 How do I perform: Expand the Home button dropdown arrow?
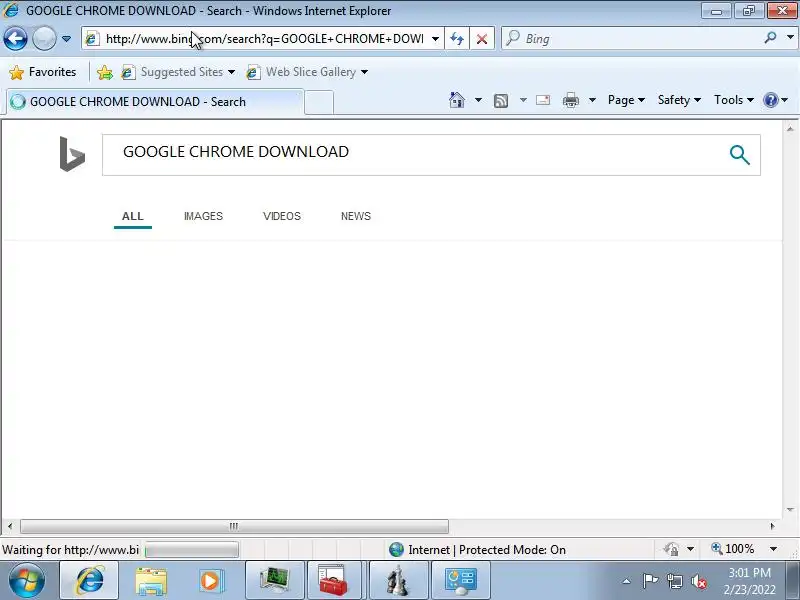click(x=478, y=100)
